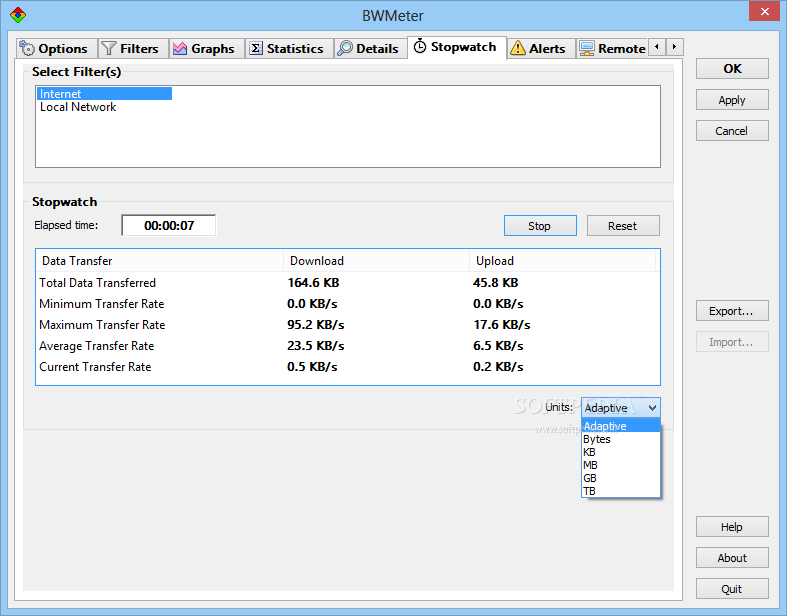Screen dimensions: 787x616
Task: Click the elapsed time field showing 00:00:07
Action: (169, 225)
